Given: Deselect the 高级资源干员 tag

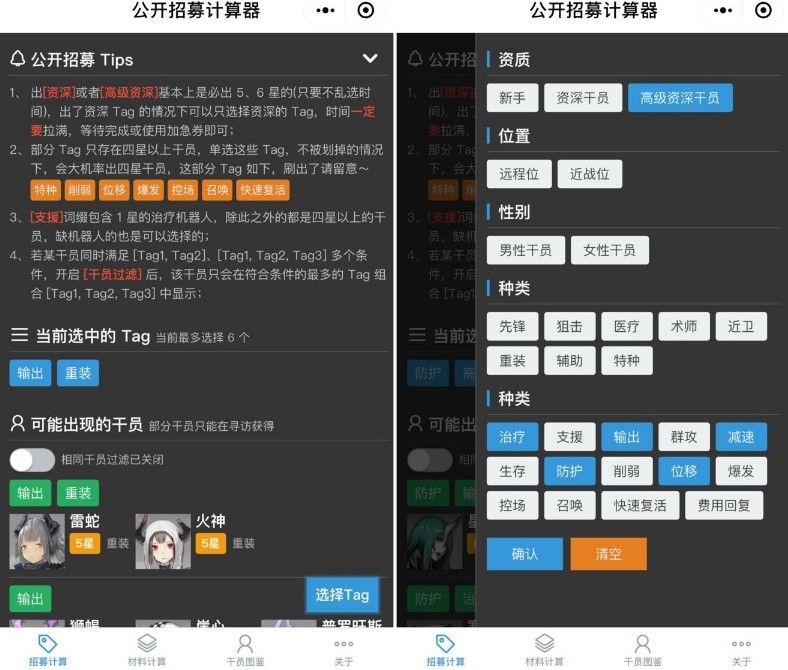Looking at the screenshot, I should click(x=679, y=98).
